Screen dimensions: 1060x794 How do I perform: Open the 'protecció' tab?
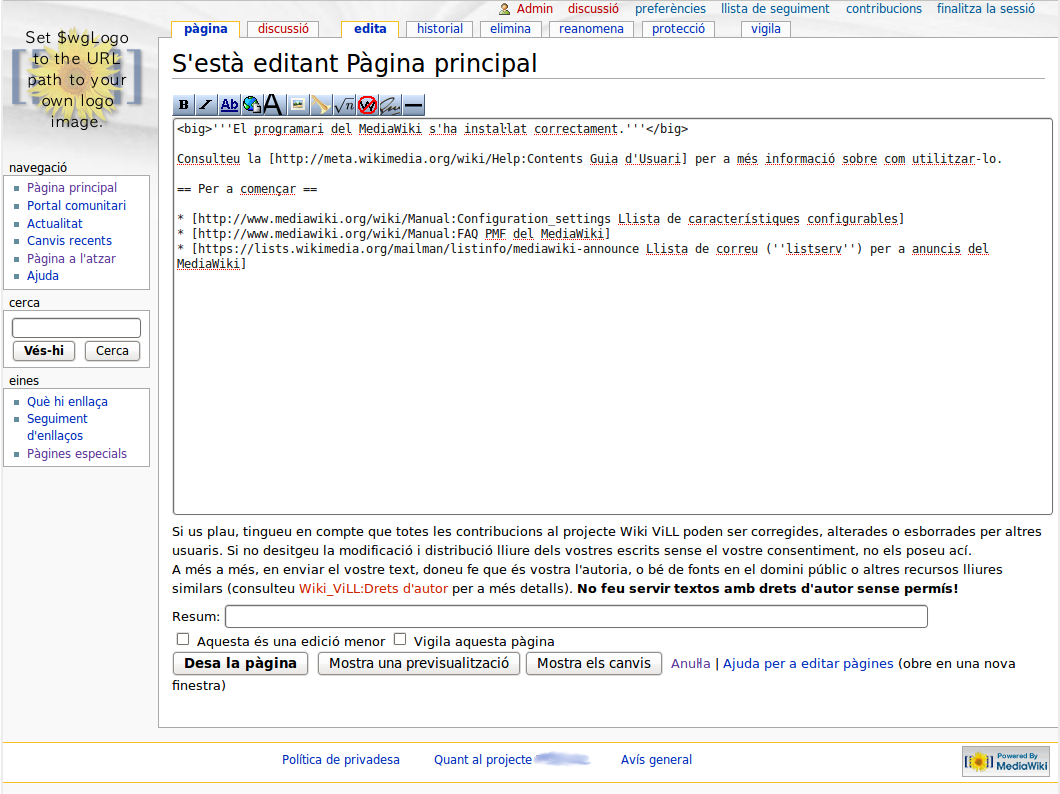coord(678,29)
